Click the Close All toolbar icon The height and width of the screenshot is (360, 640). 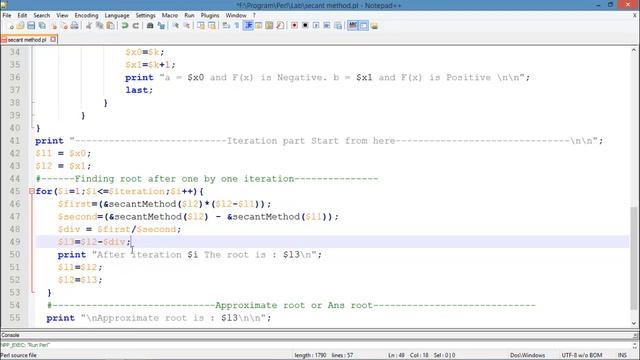click(x=64, y=26)
